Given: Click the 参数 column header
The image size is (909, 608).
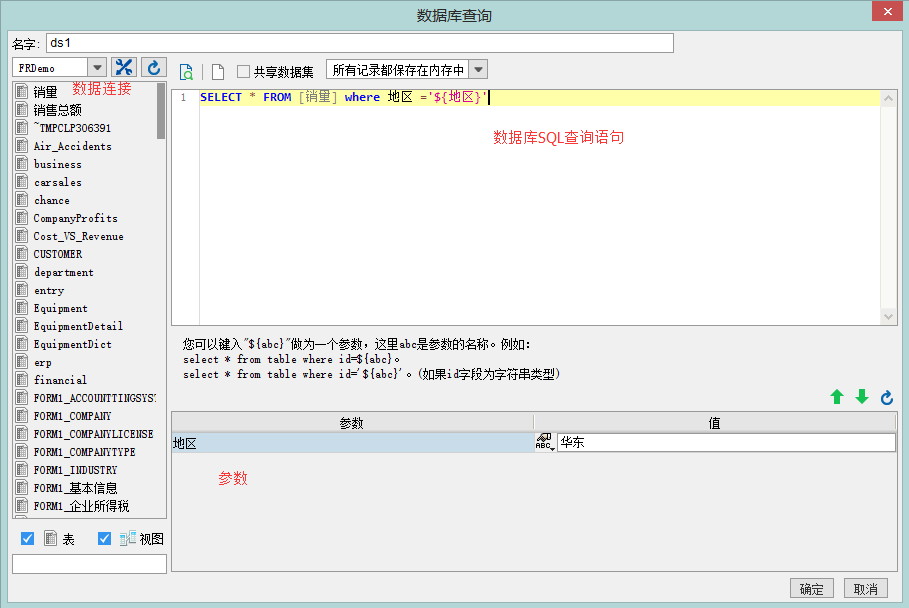Looking at the screenshot, I should (352, 423).
